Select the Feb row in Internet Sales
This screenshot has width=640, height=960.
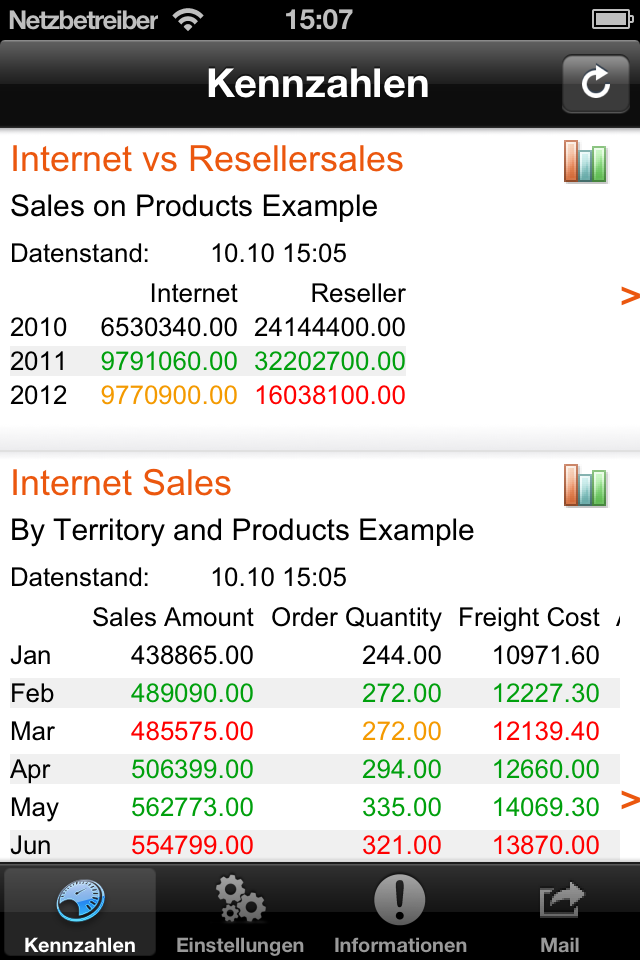coord(315,693)
